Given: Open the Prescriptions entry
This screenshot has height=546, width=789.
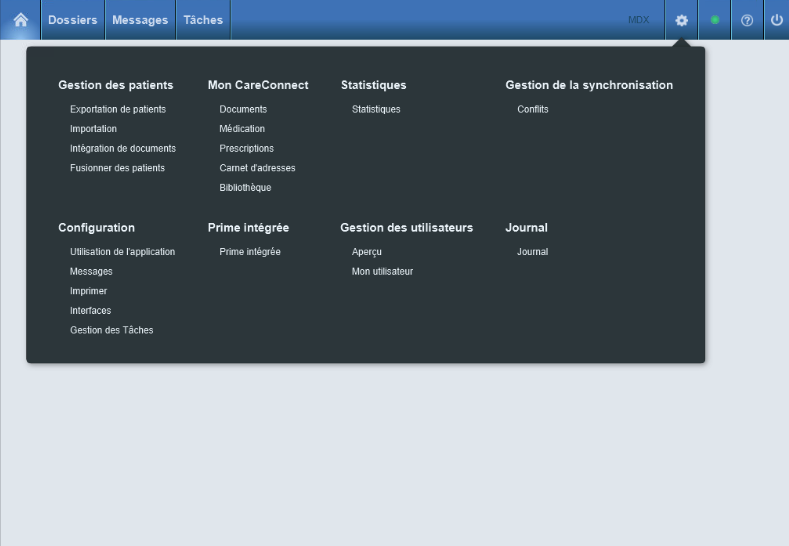Looking at the screenshot, I should coord(247,148).
